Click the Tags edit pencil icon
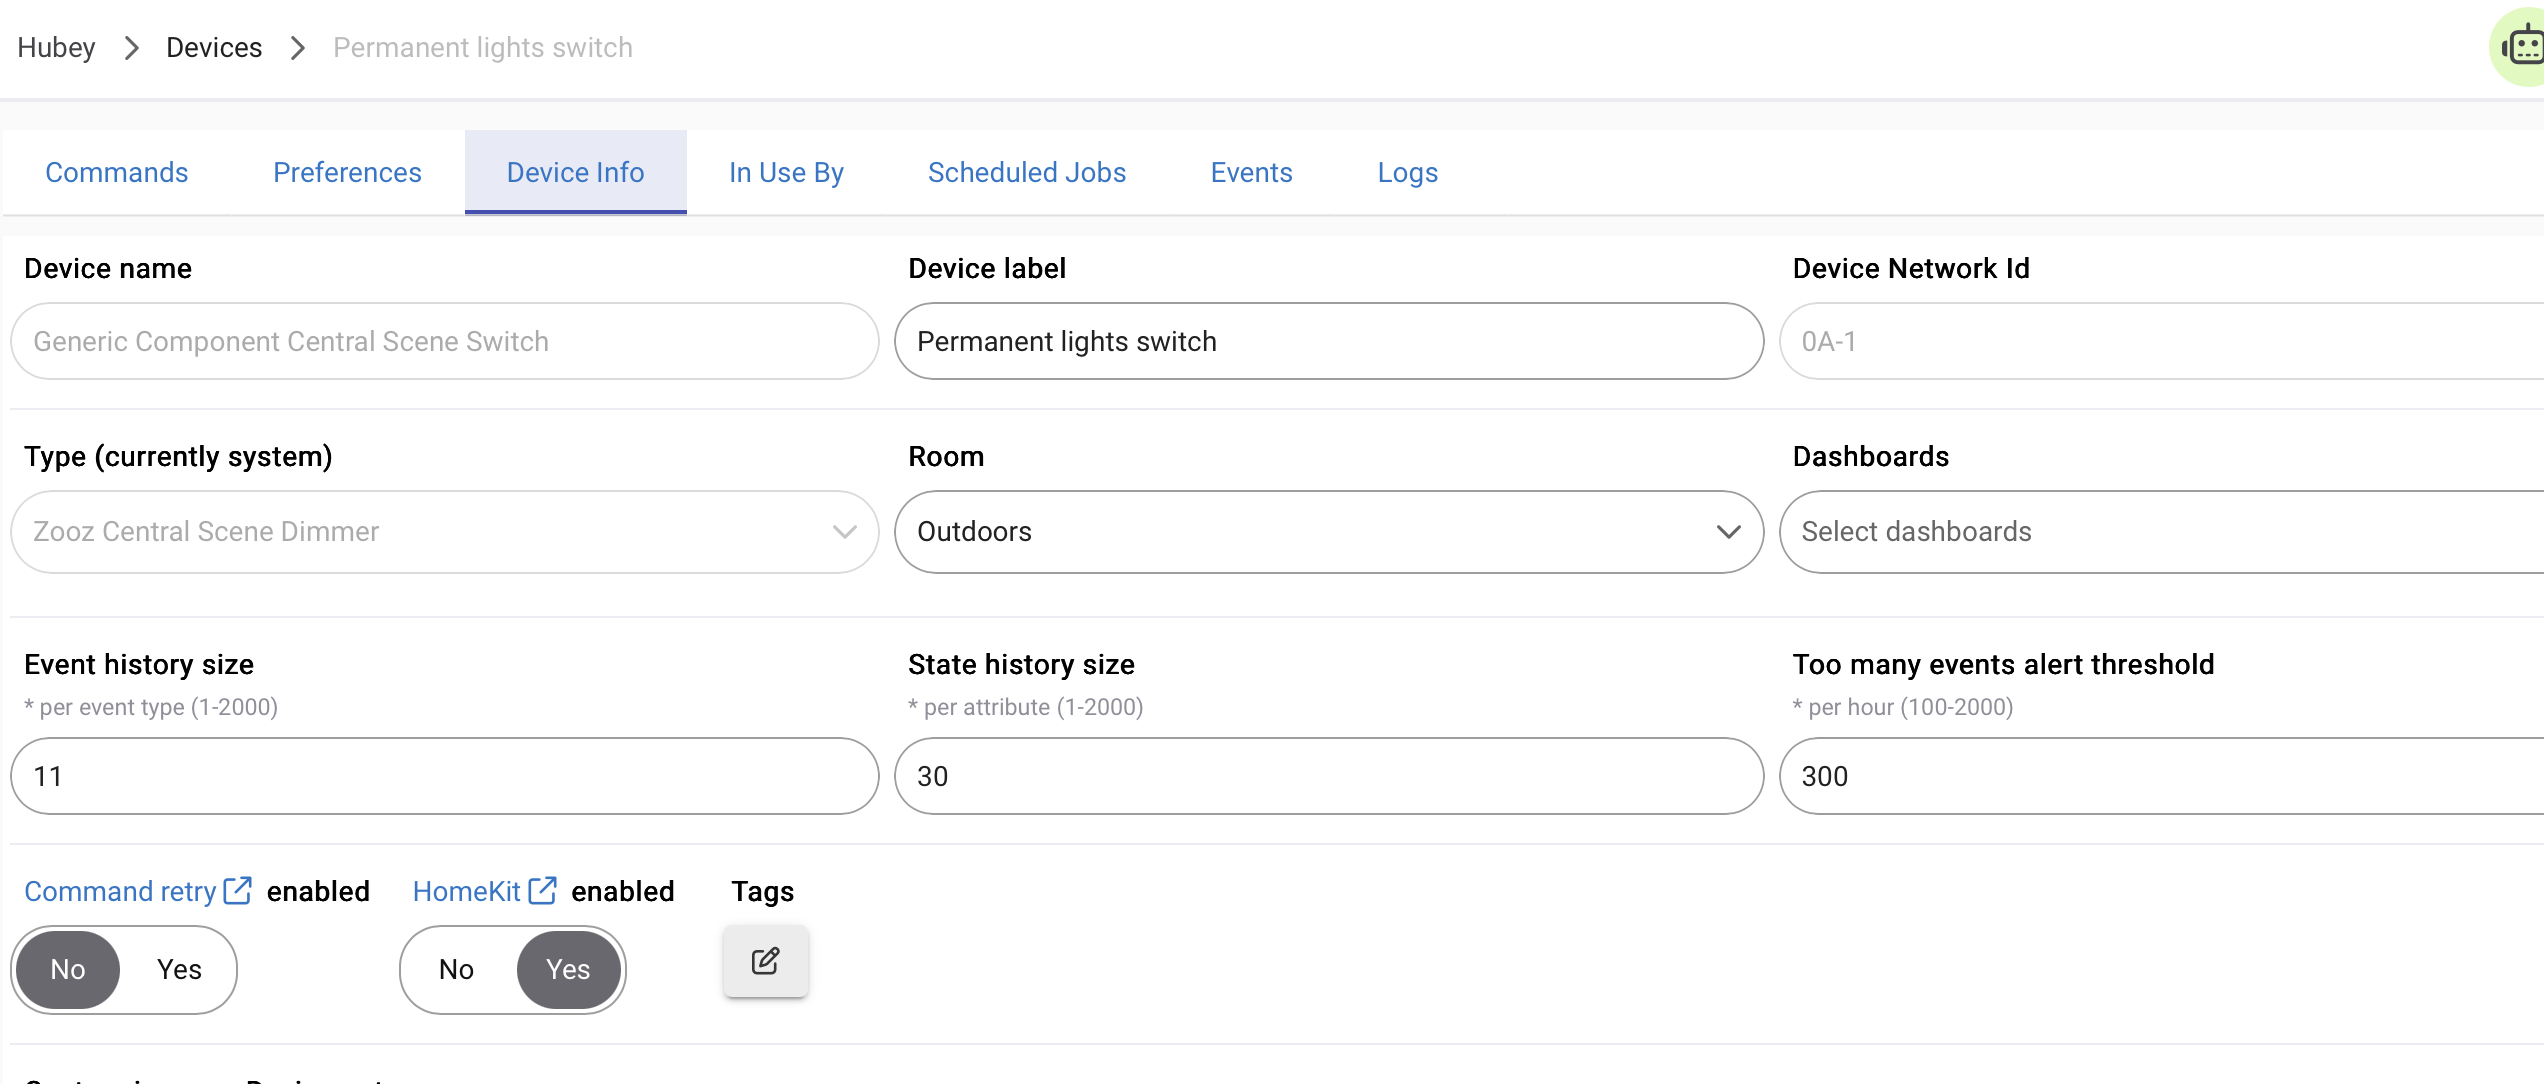This screenshot has height=1084, width=2544. click(765, 962)
